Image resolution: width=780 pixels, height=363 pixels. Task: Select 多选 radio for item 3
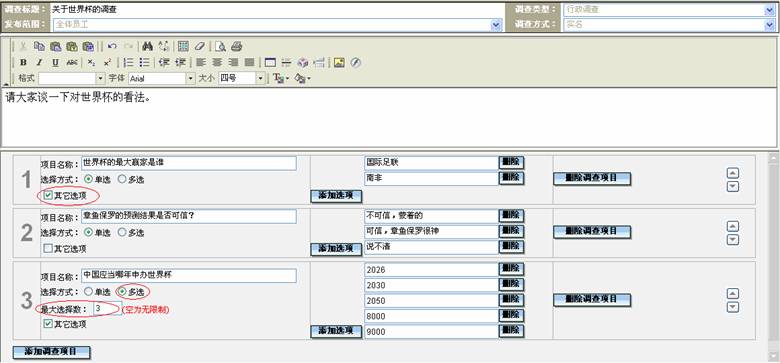pos(122,291)
